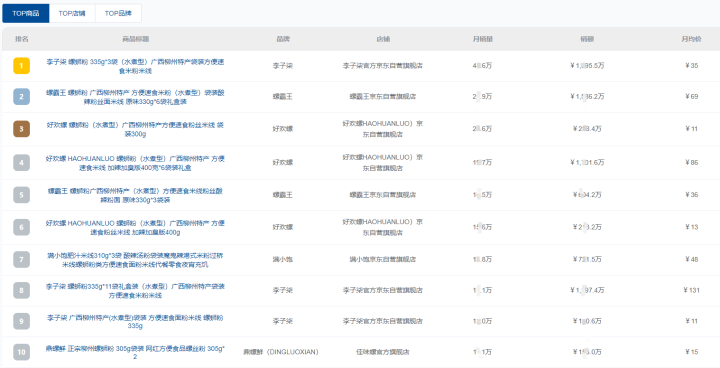Click the sales amount in rank 8 row
Viewport: 720px width, 368px height.
(587, 290)
